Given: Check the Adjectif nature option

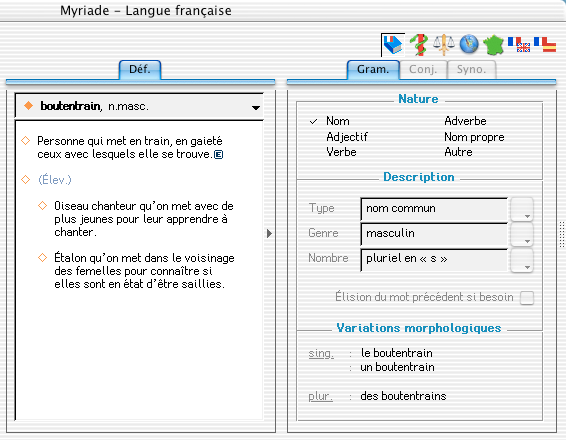Looking at the screenshot, I should [x=347, y=137].
